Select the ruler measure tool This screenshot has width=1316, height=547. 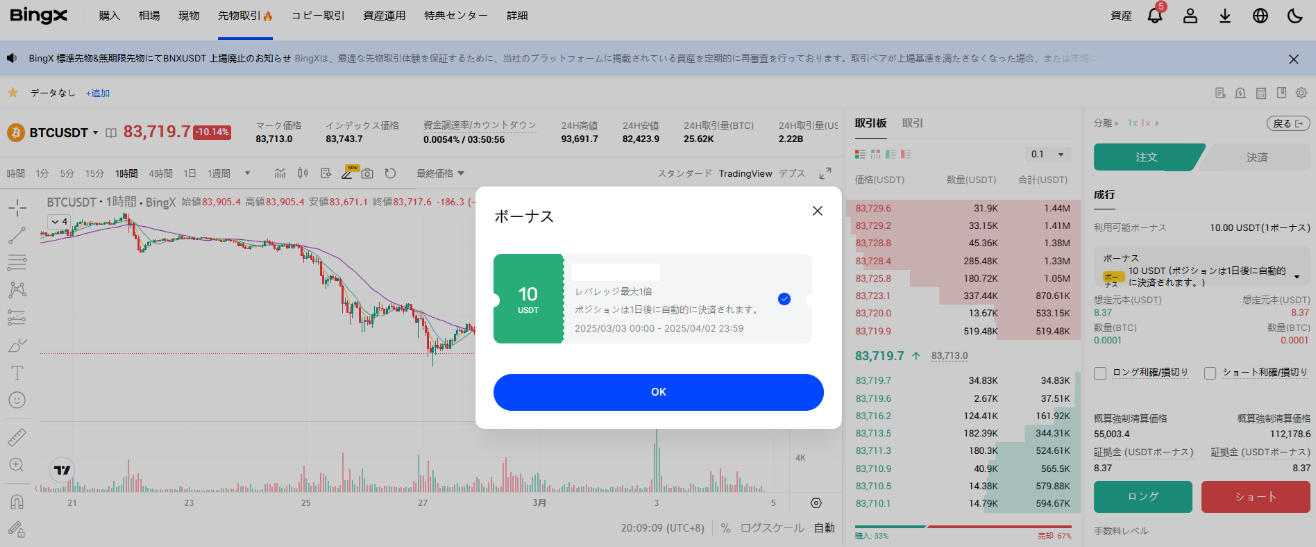(x=17, y=438)
